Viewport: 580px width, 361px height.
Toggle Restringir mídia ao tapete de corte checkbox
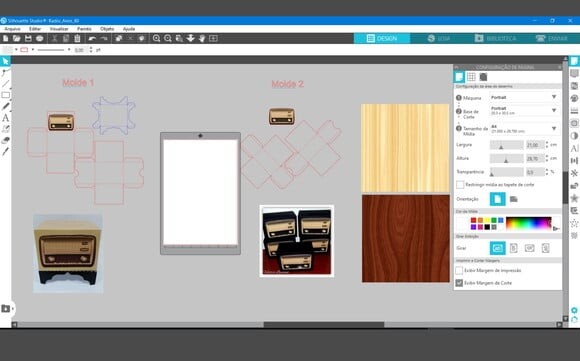460,184
